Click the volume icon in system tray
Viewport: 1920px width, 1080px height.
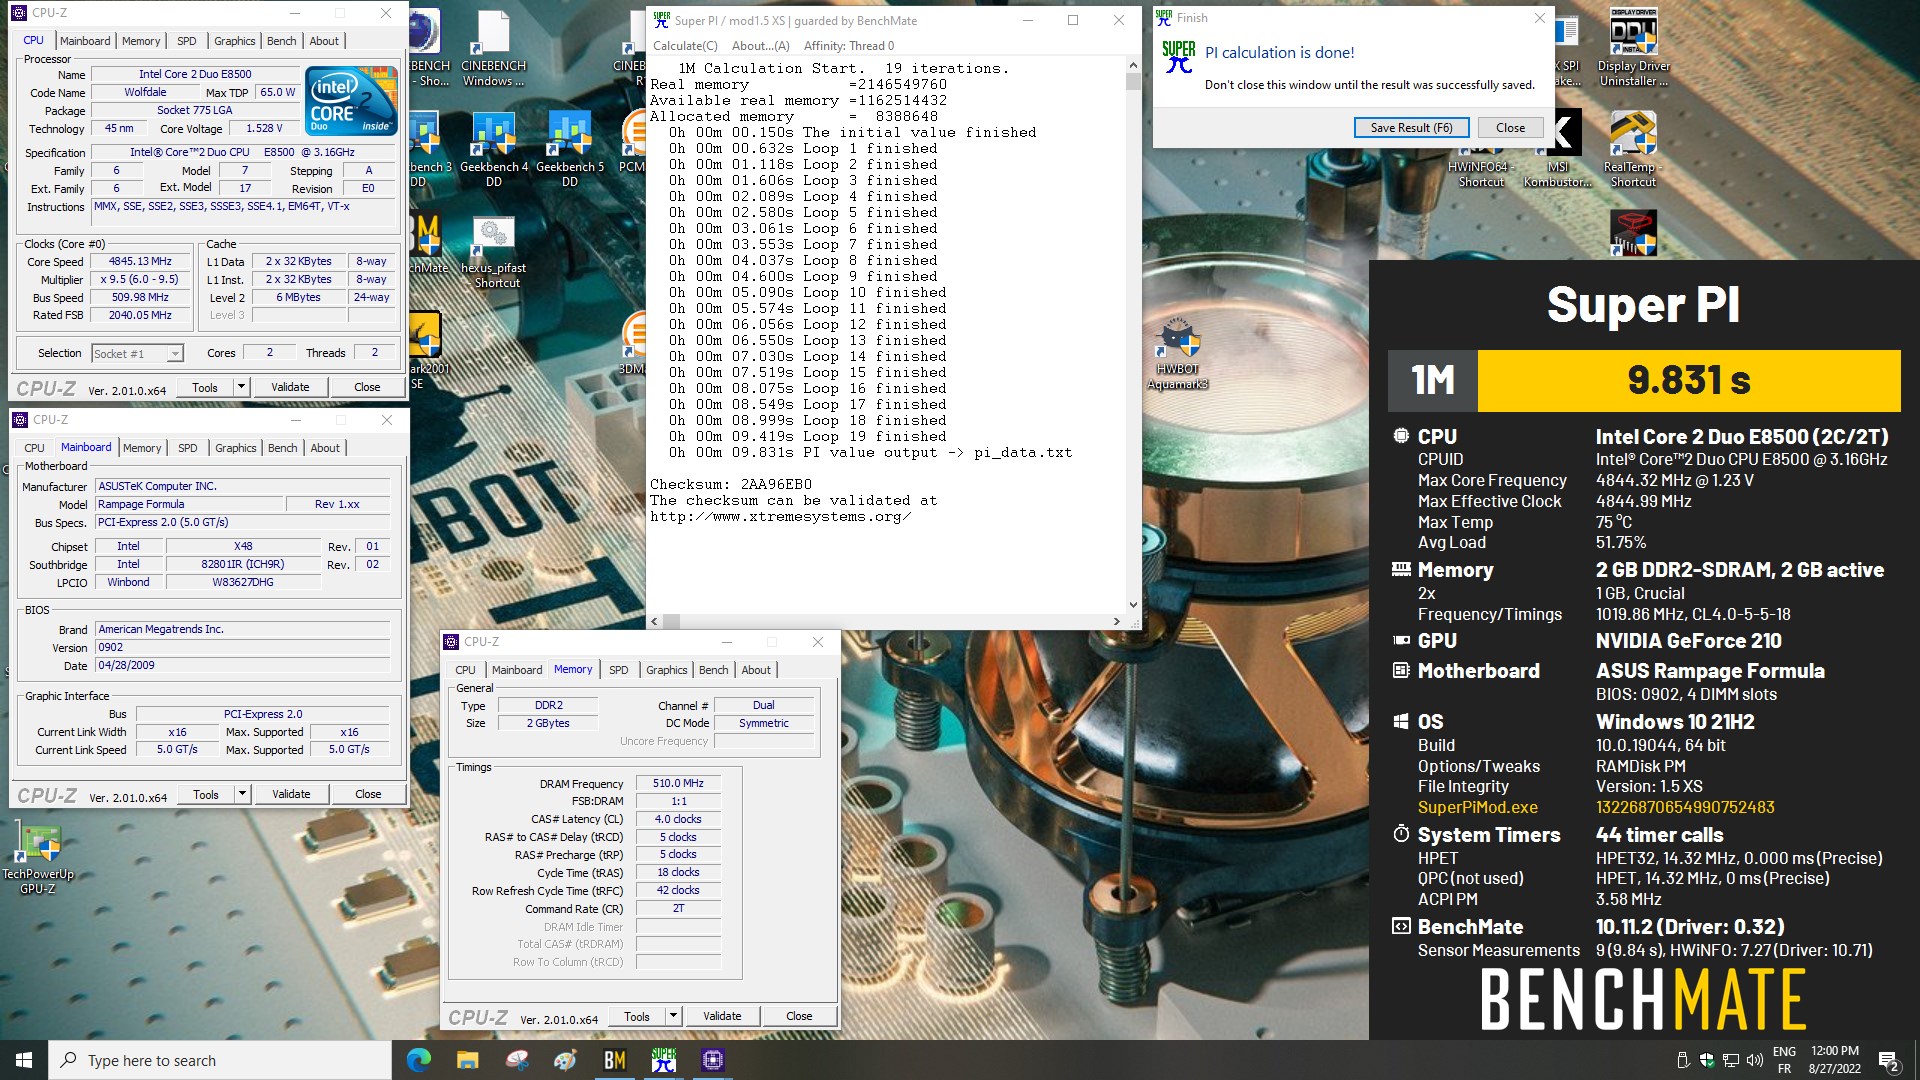pyautogui.click(x=1756, y=1060)
